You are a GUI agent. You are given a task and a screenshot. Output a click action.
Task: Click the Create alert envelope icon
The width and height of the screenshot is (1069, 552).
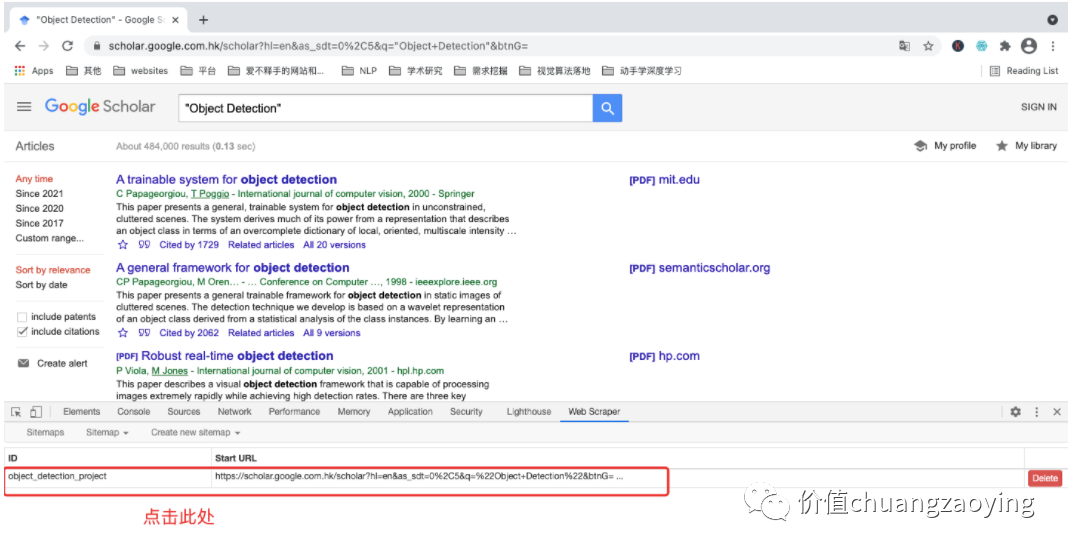pyautogui.click(x=23, y=363)
